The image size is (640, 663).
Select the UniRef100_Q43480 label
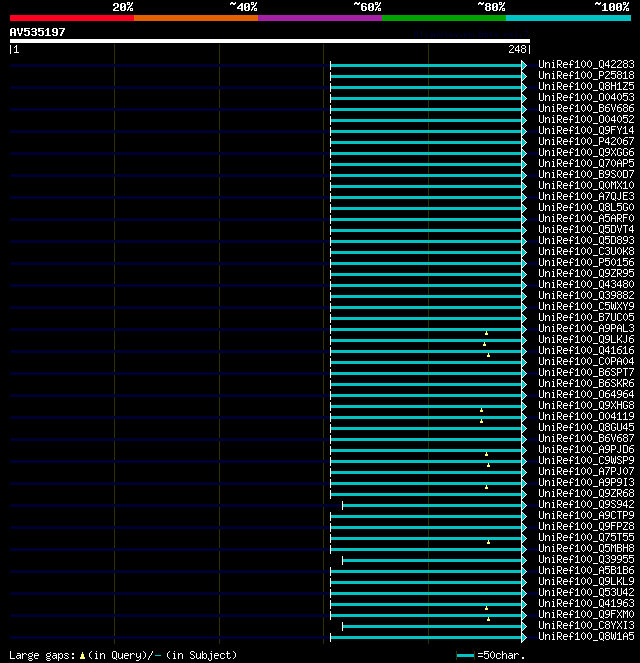point(586,284)
